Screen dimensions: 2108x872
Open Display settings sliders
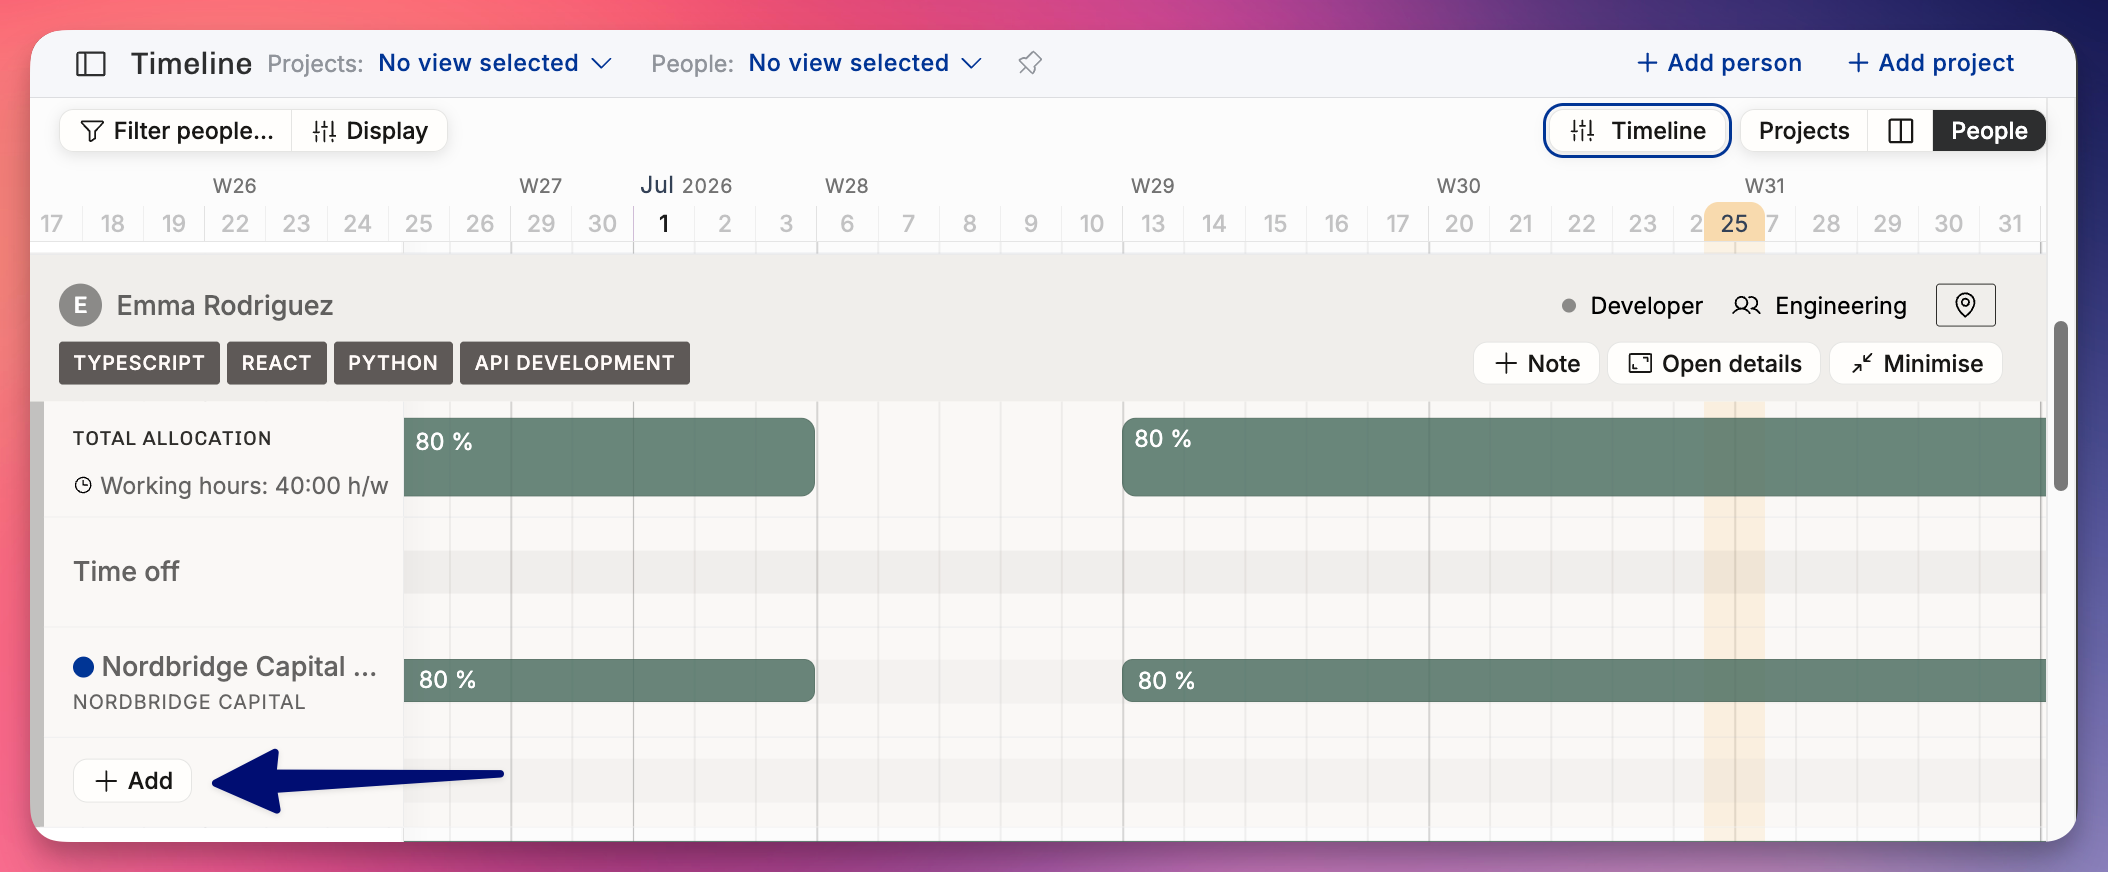tap(369, 131)
